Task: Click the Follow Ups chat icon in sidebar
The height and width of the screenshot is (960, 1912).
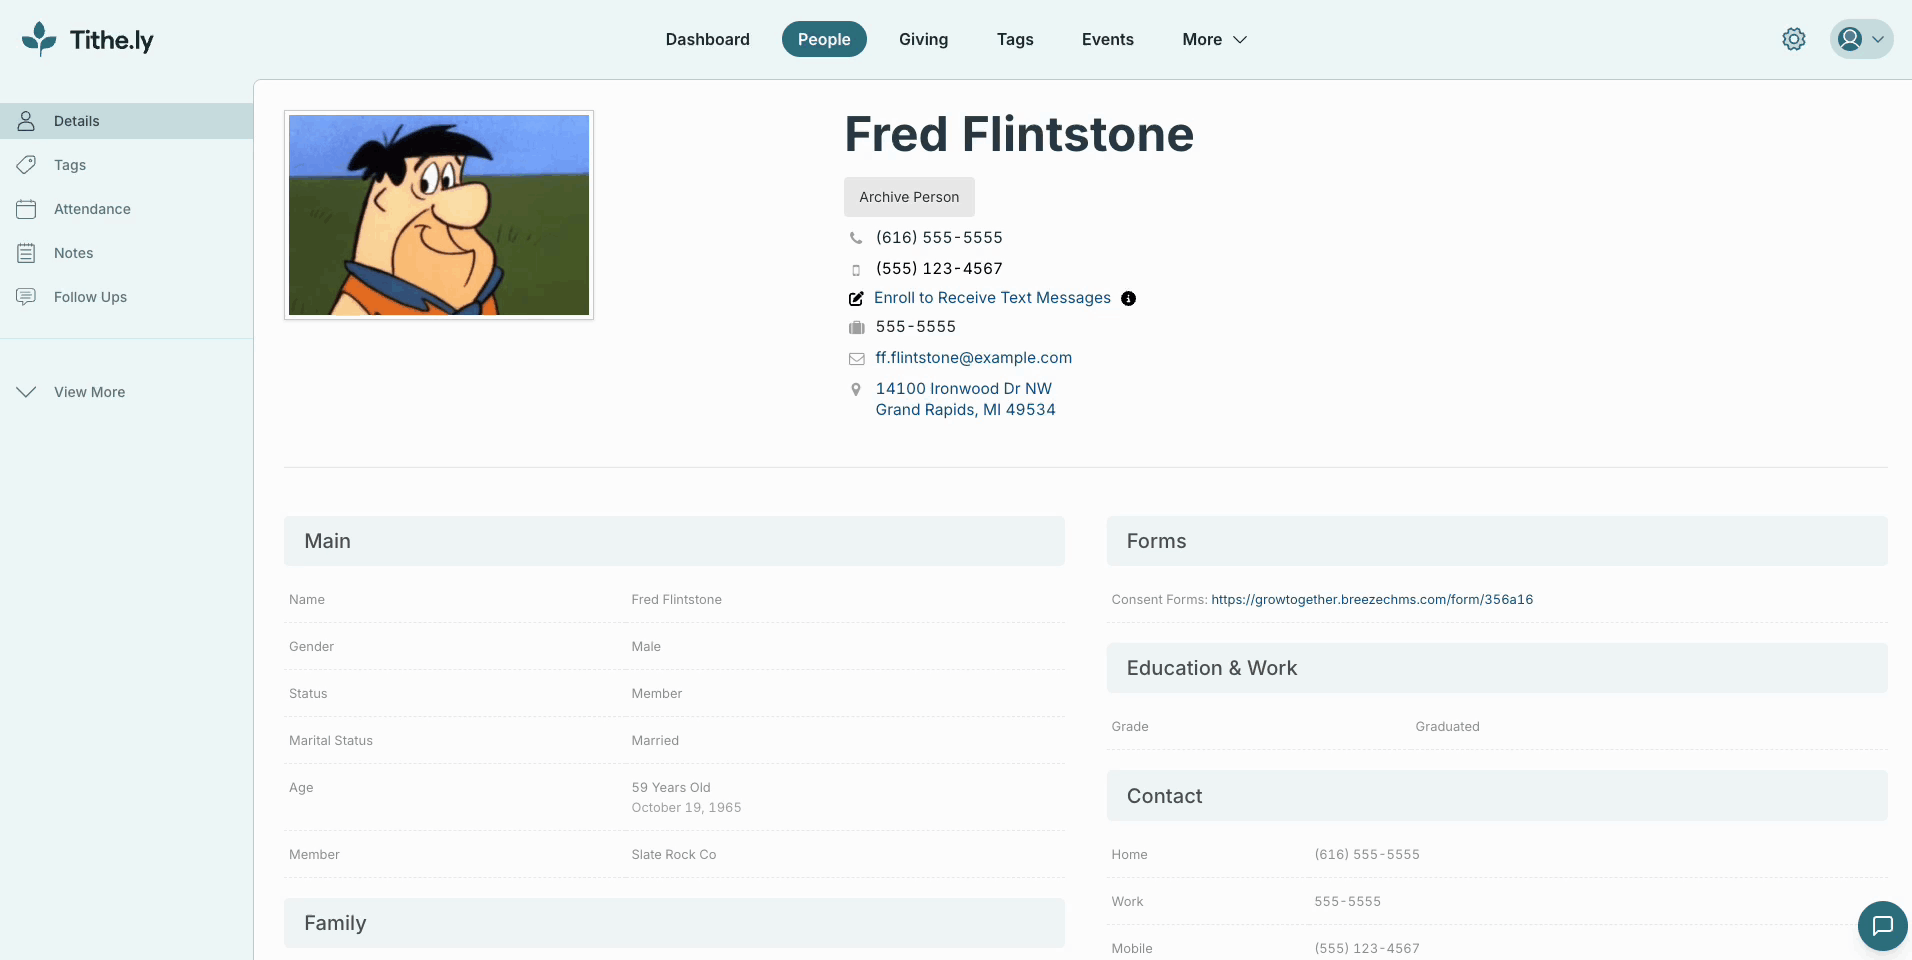Action: pyautogui.click(x=27, y=297)
